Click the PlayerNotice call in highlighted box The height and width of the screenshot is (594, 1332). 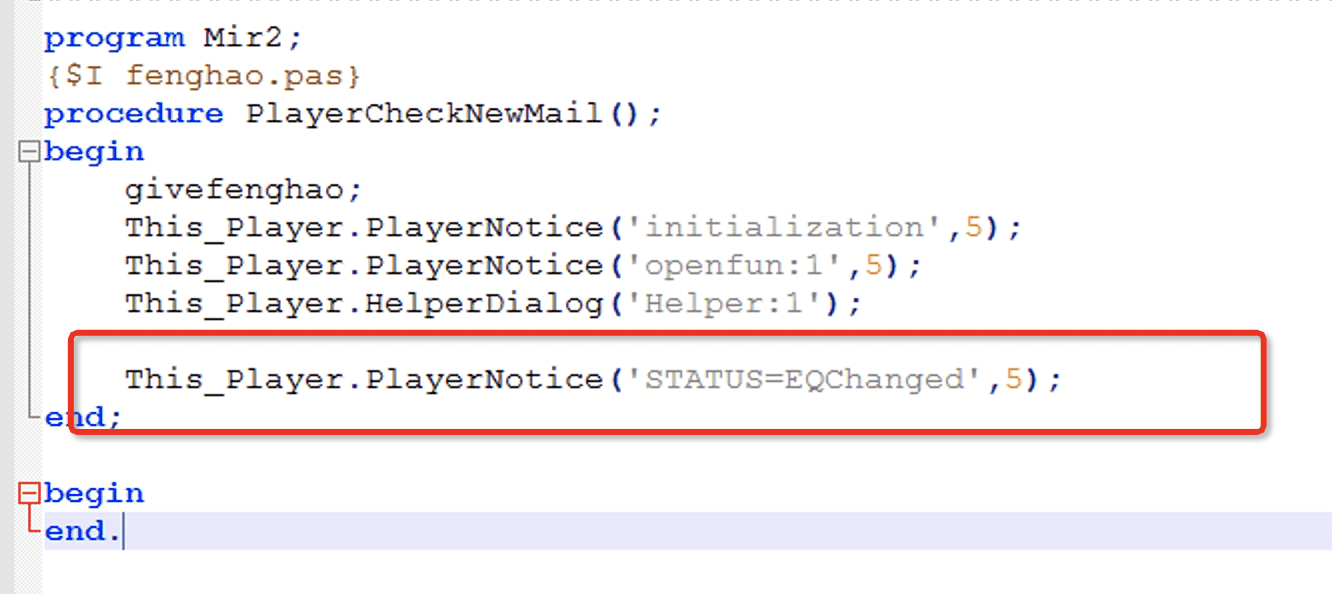(x=485, y=380)
